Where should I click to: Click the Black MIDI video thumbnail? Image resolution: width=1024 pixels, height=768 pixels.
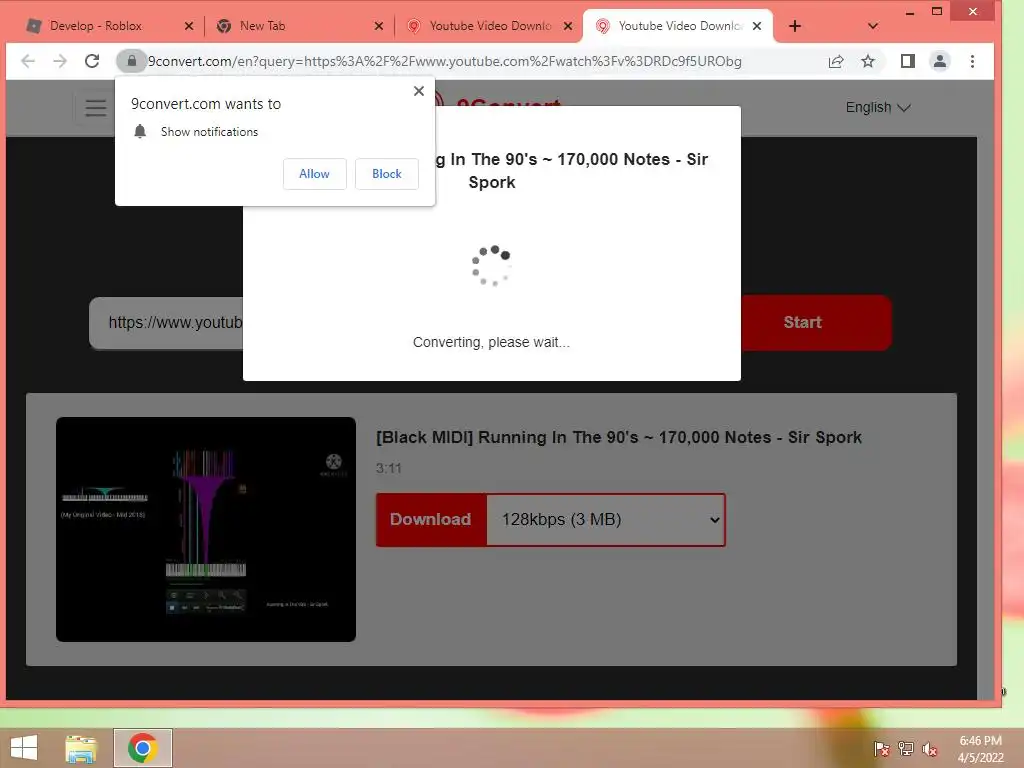click(x=206, y=530)
